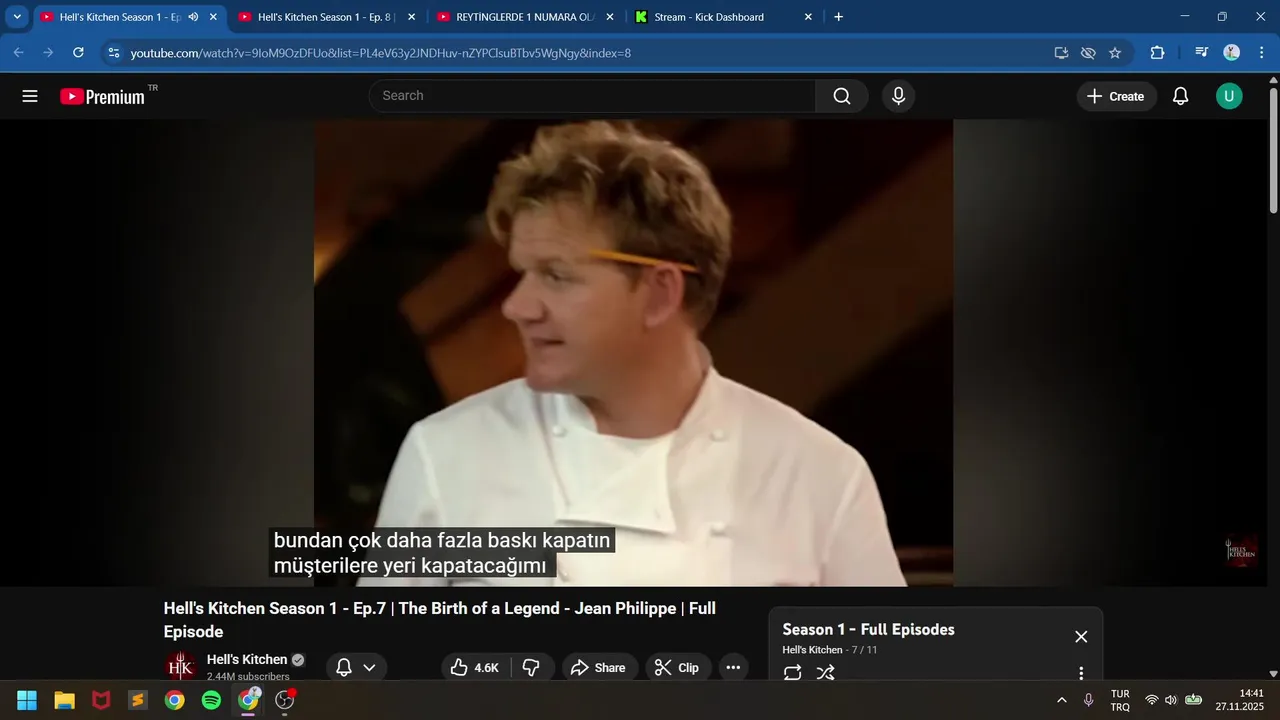Bookmark this page with the star
Screen dimensions: 1280x720
pyautogui.click(x=1115, y=53)
